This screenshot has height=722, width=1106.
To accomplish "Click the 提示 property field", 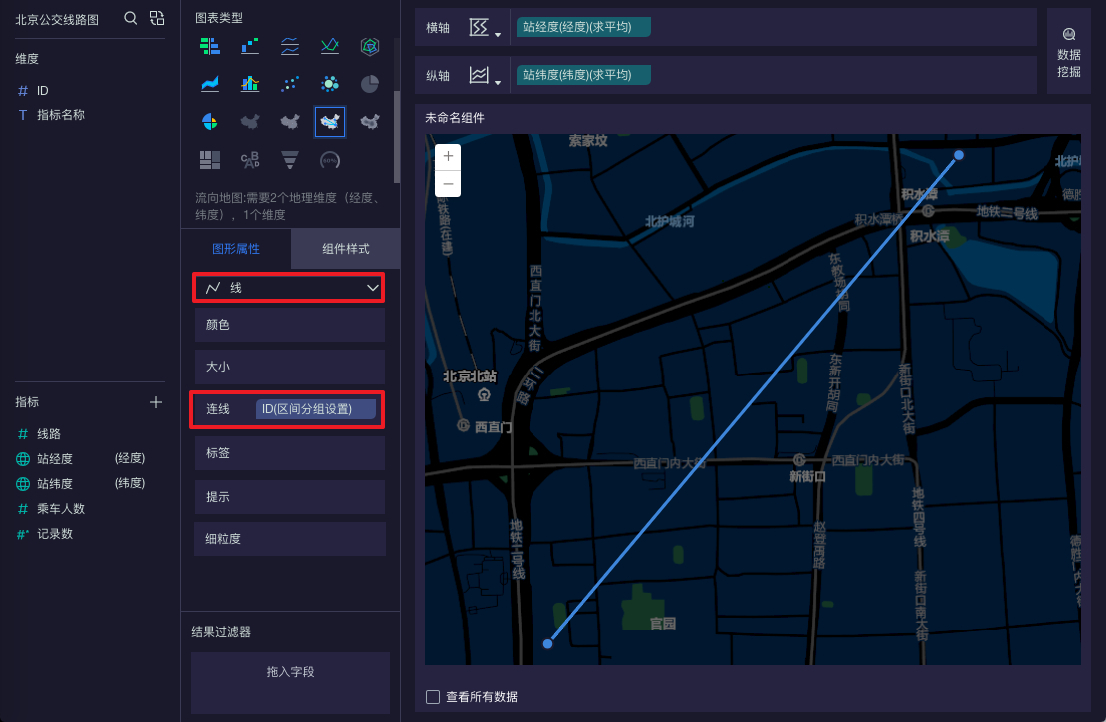I will [x=289, y=496].
